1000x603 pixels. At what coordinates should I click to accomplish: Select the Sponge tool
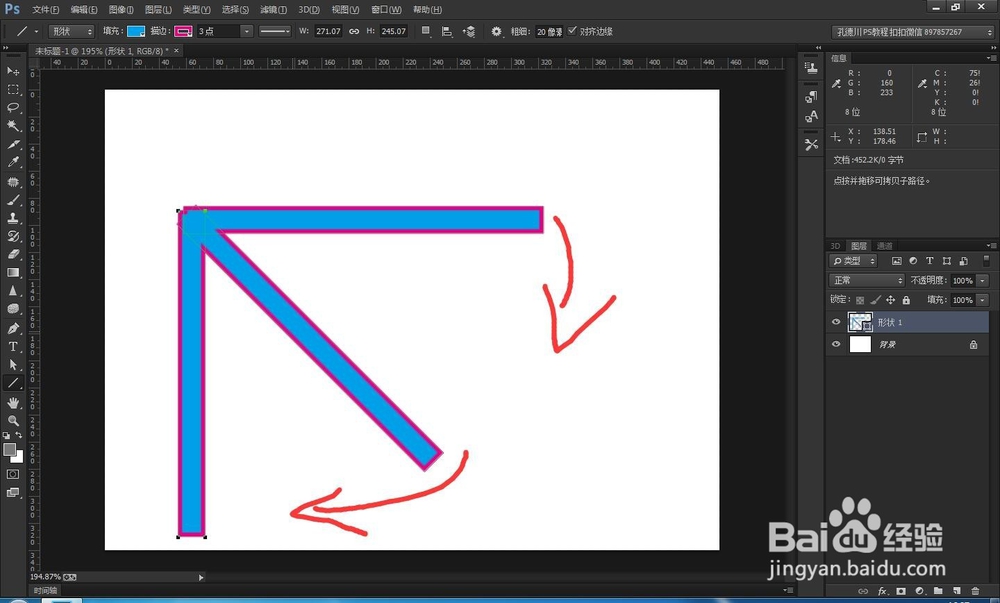[13, 309]
